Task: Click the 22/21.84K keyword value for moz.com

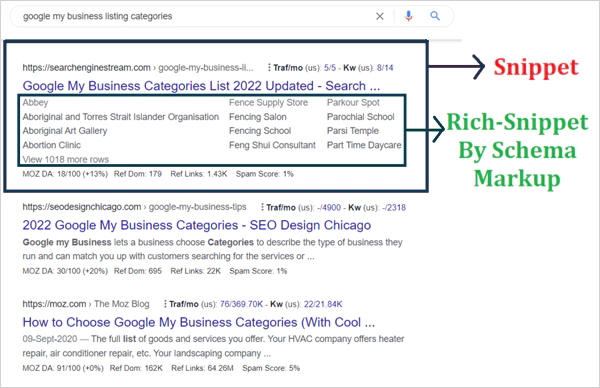Action: [x=323, y=304]
